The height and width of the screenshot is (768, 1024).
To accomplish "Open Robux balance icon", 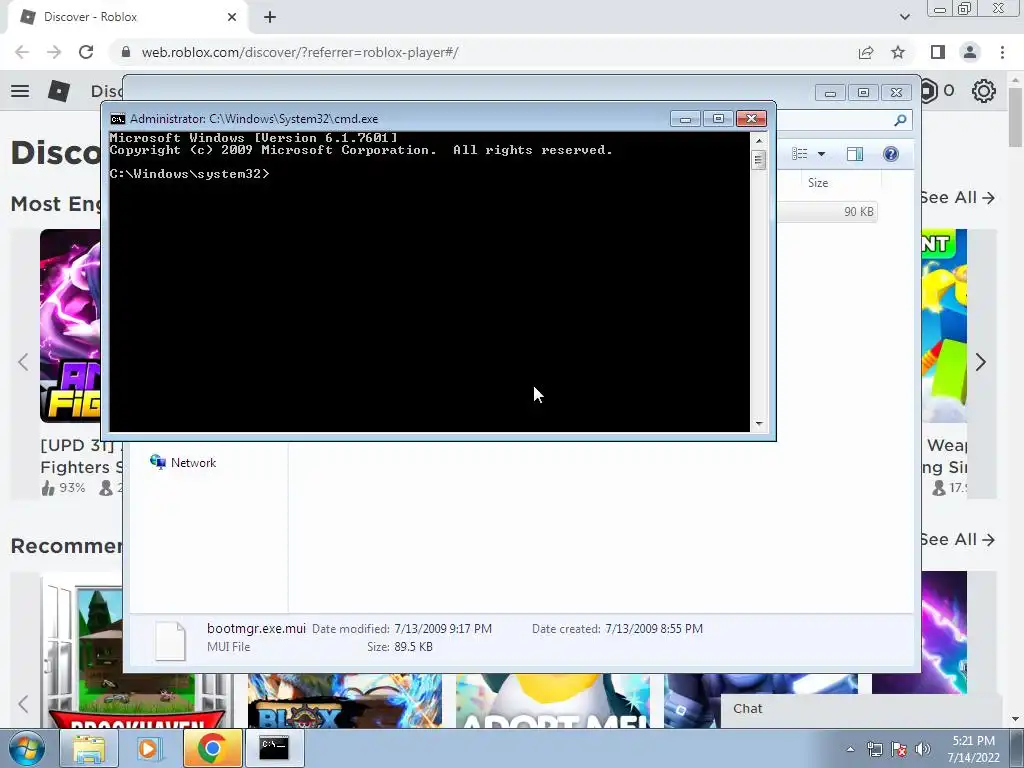I will (x=929, y=91).
